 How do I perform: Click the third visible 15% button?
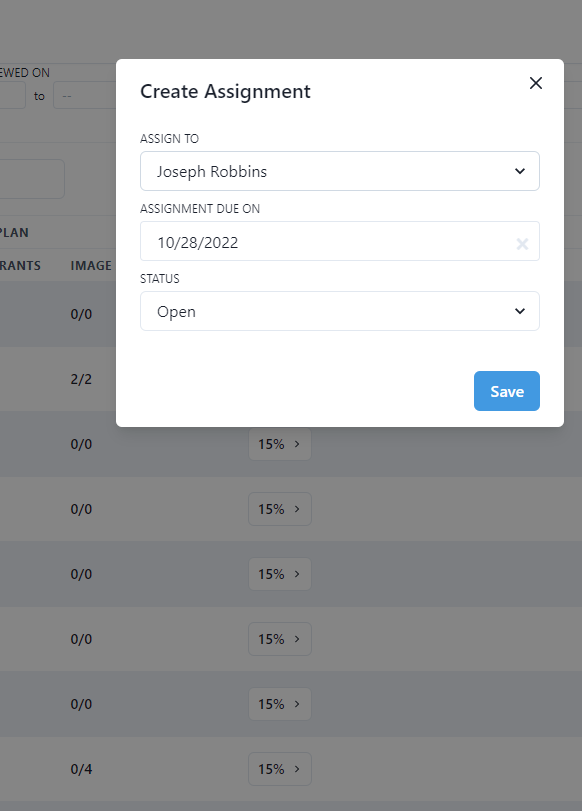click(x=280, y=574)
